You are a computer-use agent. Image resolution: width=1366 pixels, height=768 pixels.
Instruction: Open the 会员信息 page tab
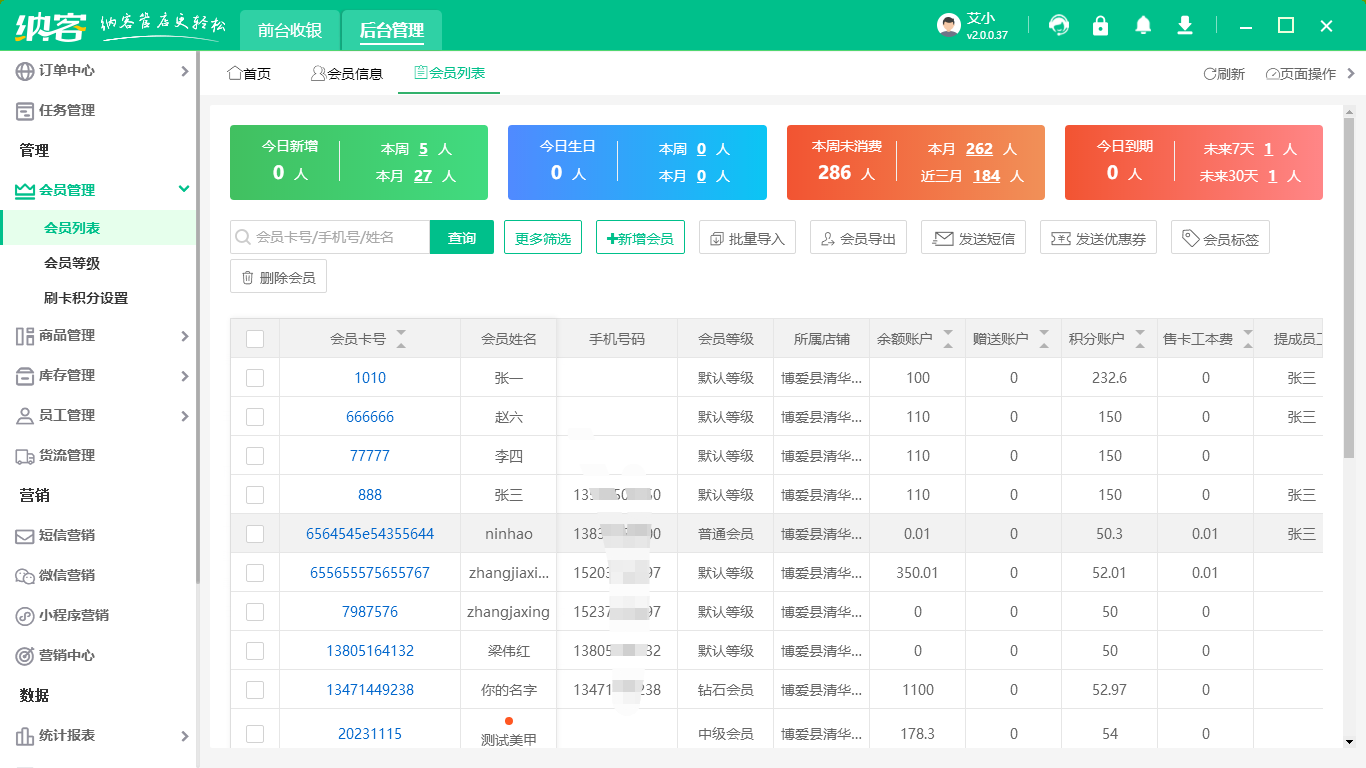347,74
